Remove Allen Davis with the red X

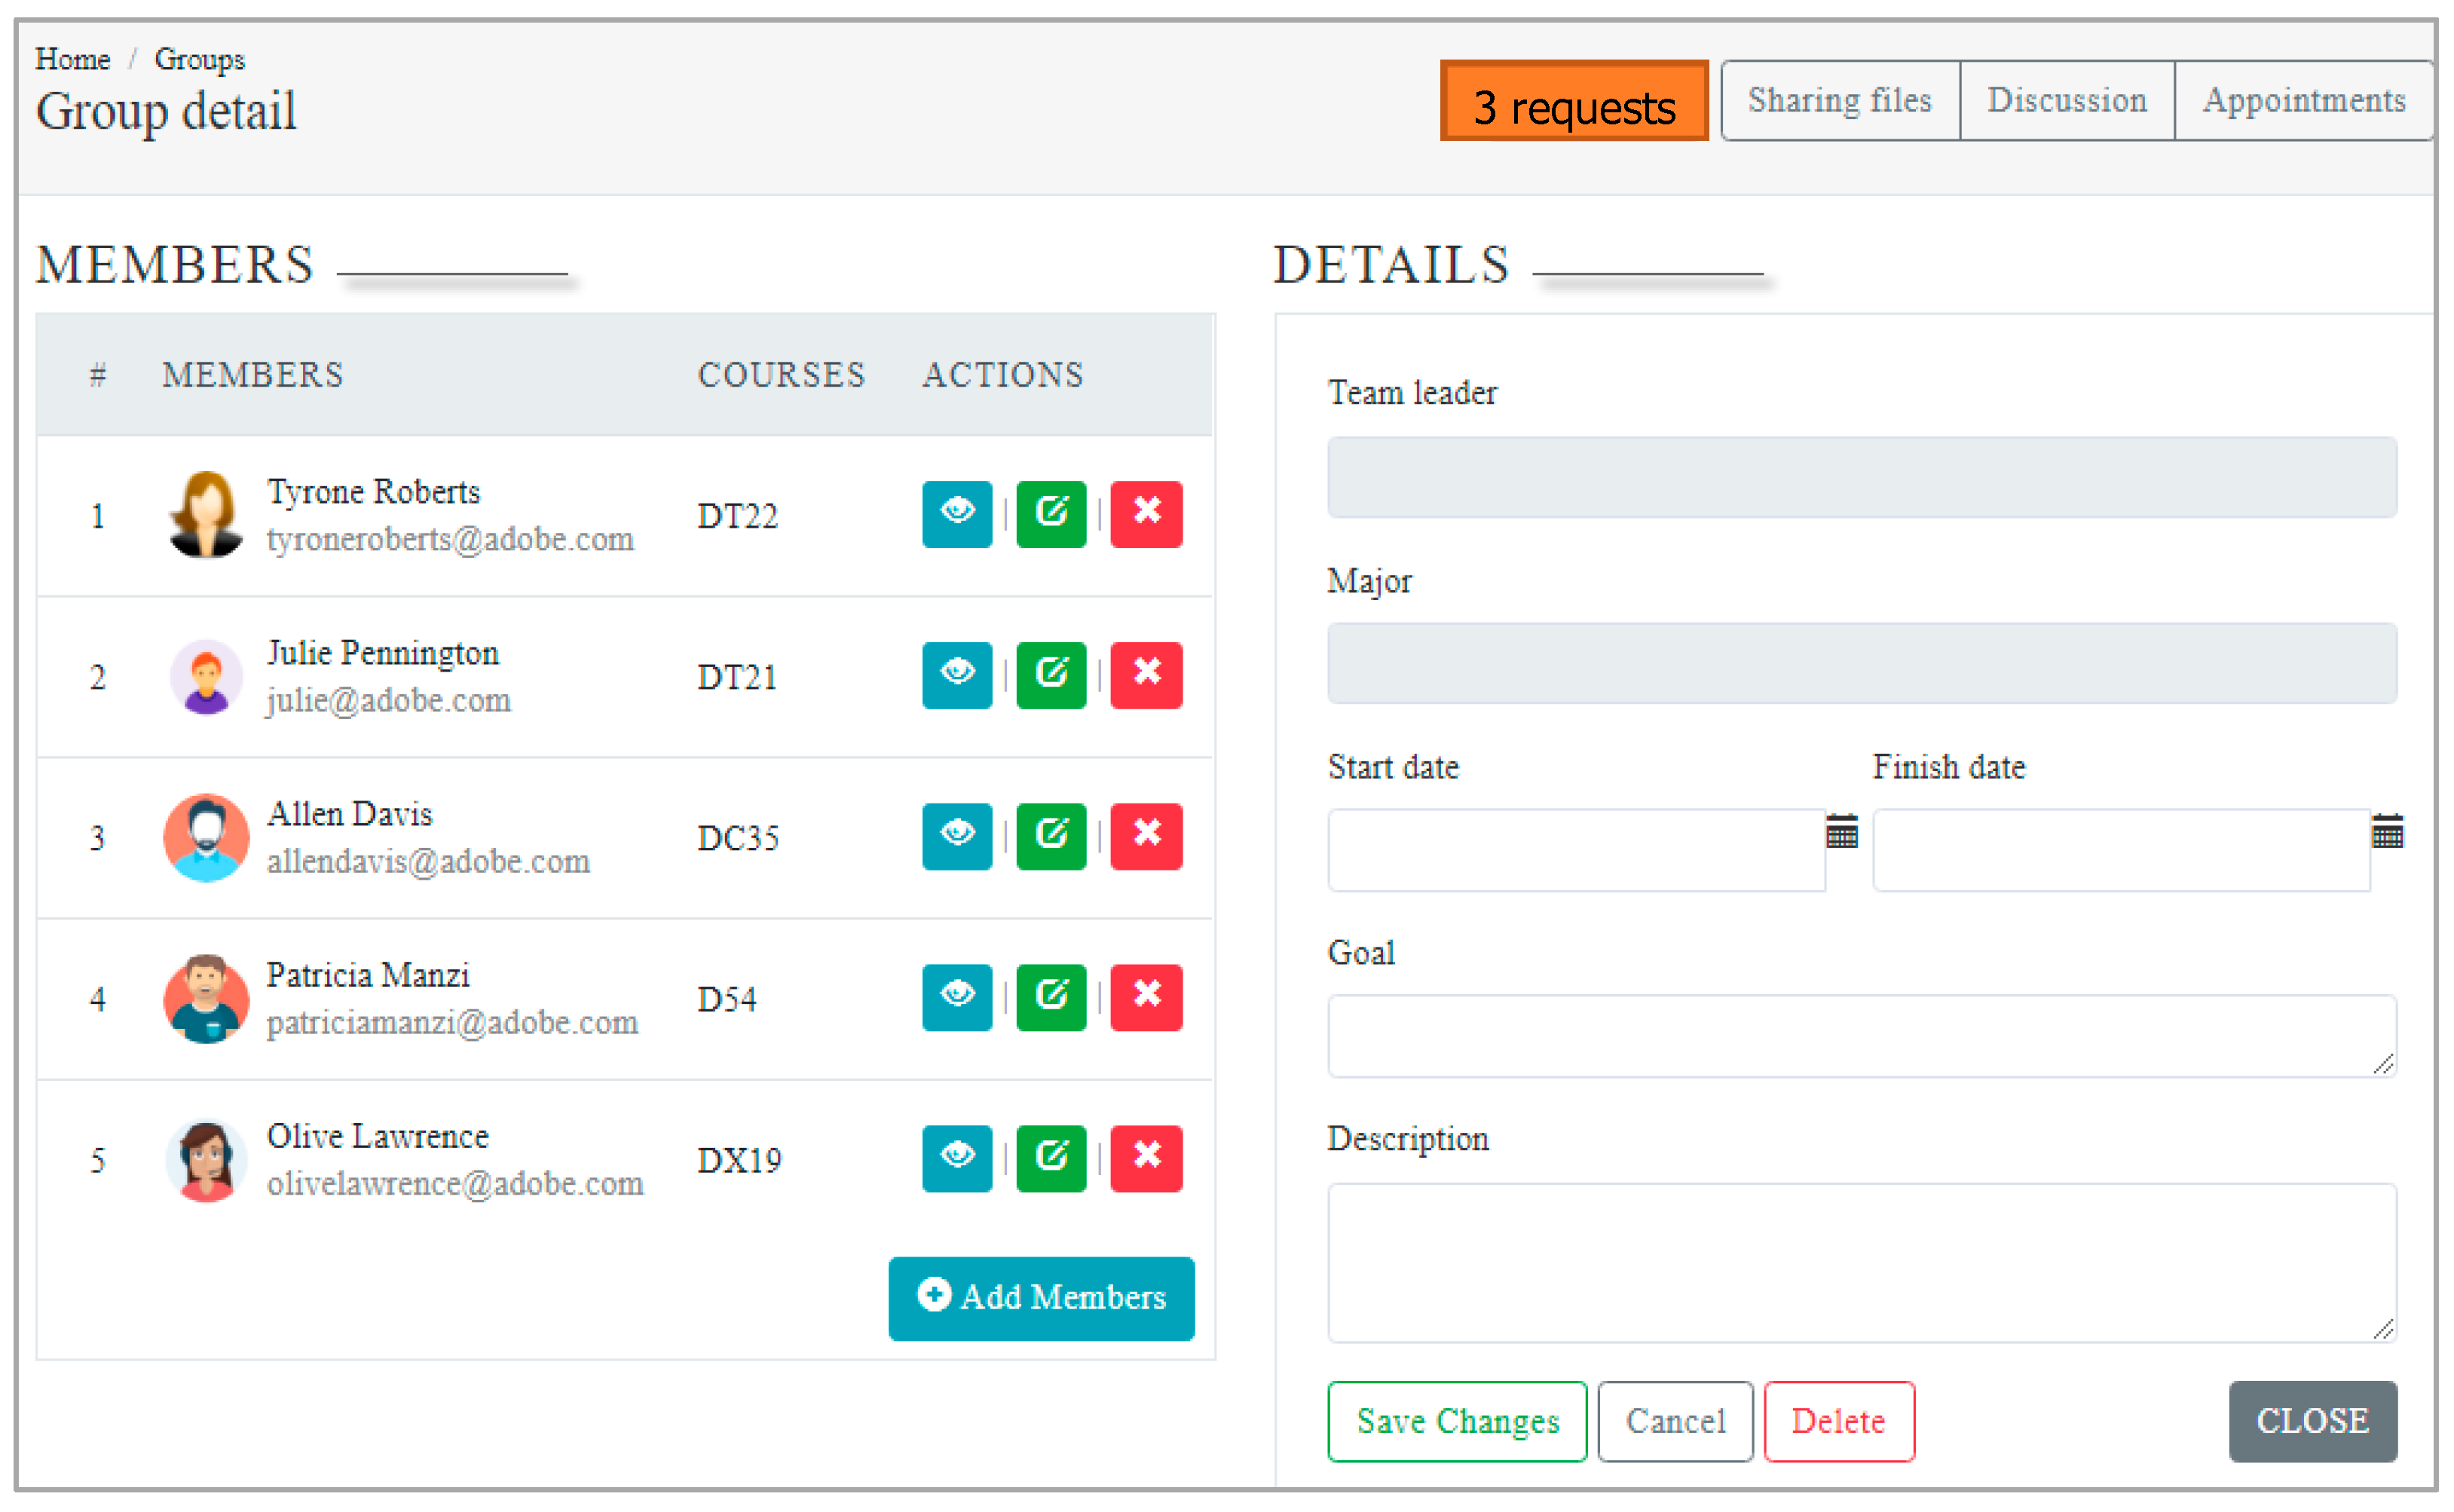coord(1146,836)
